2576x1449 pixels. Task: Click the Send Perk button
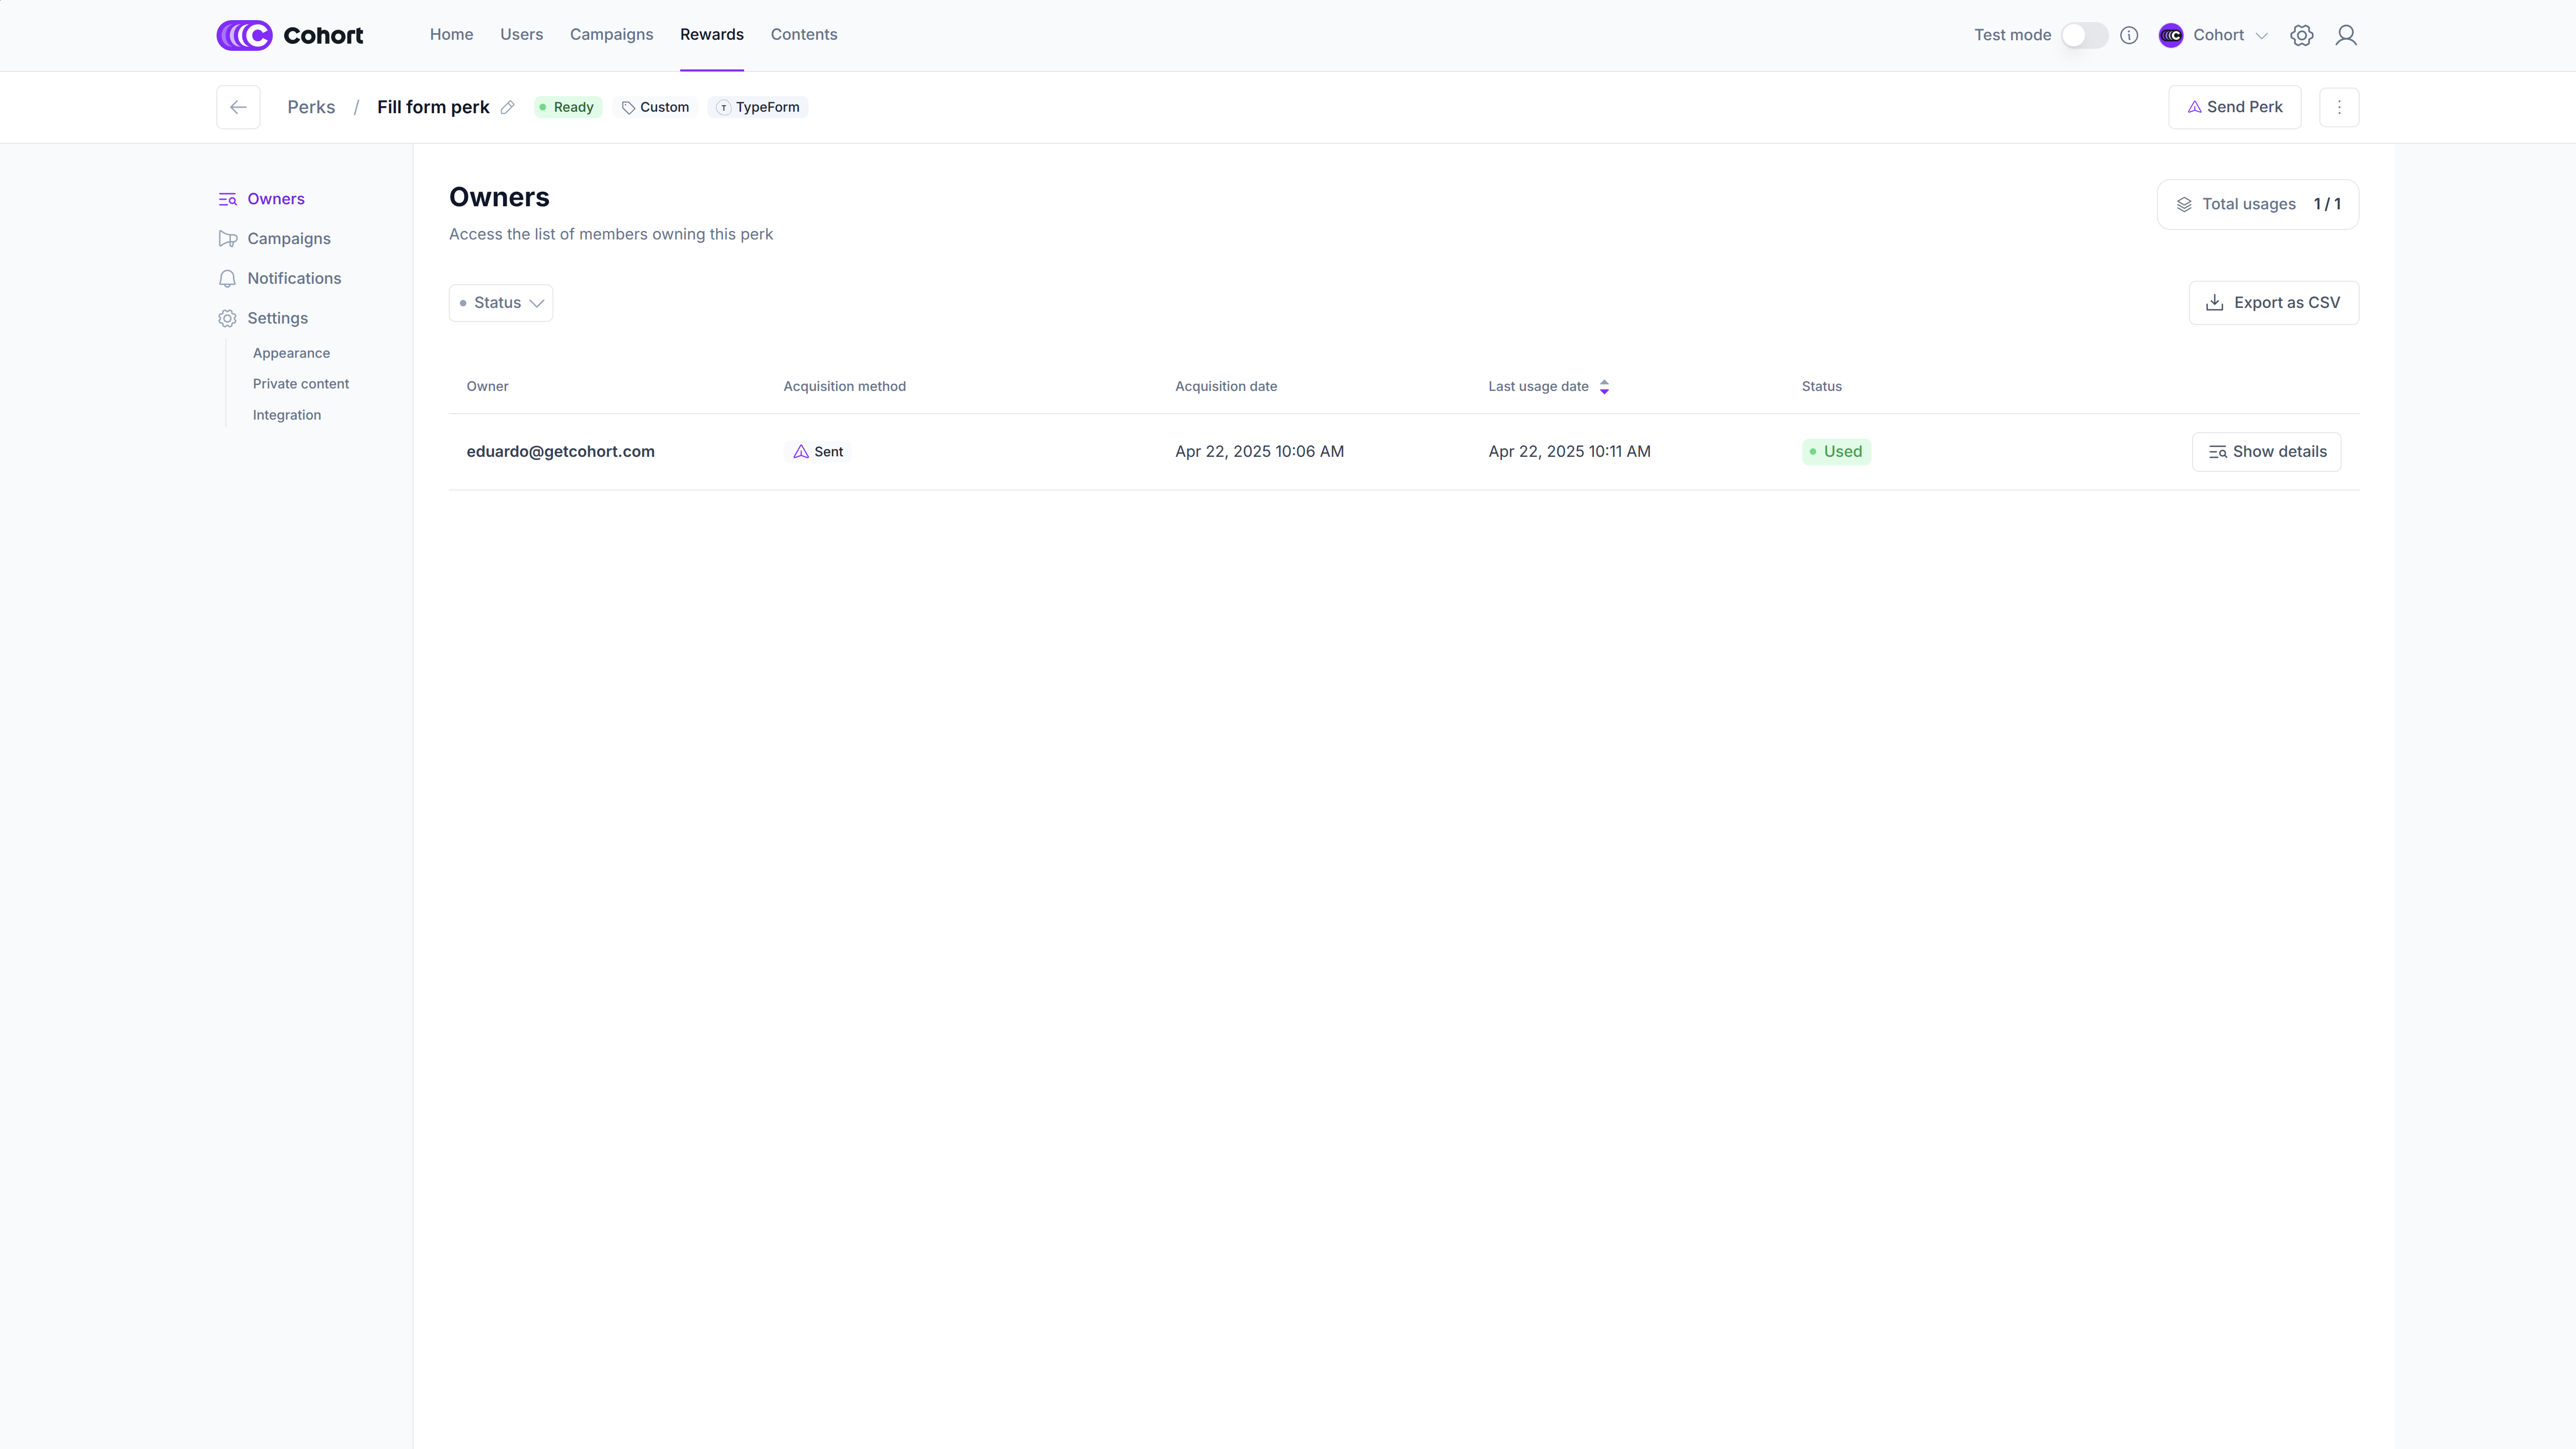2234,107
